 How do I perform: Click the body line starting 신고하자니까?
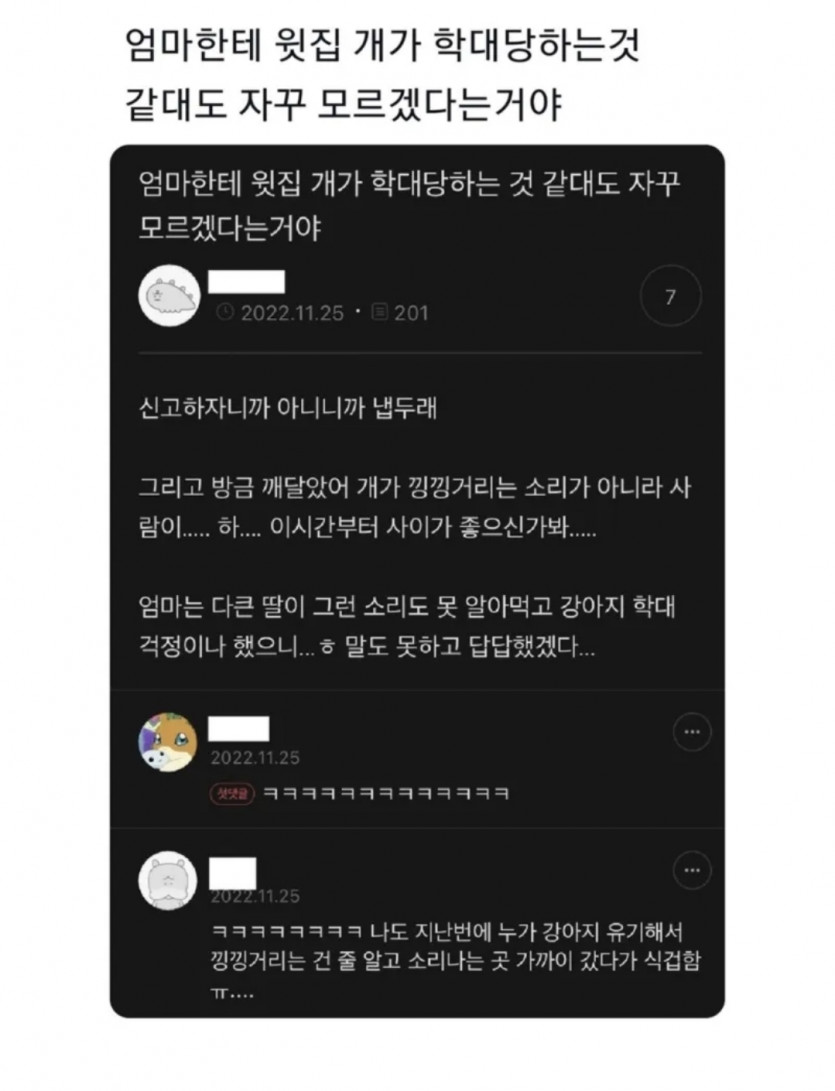click(x=288, y=408)
